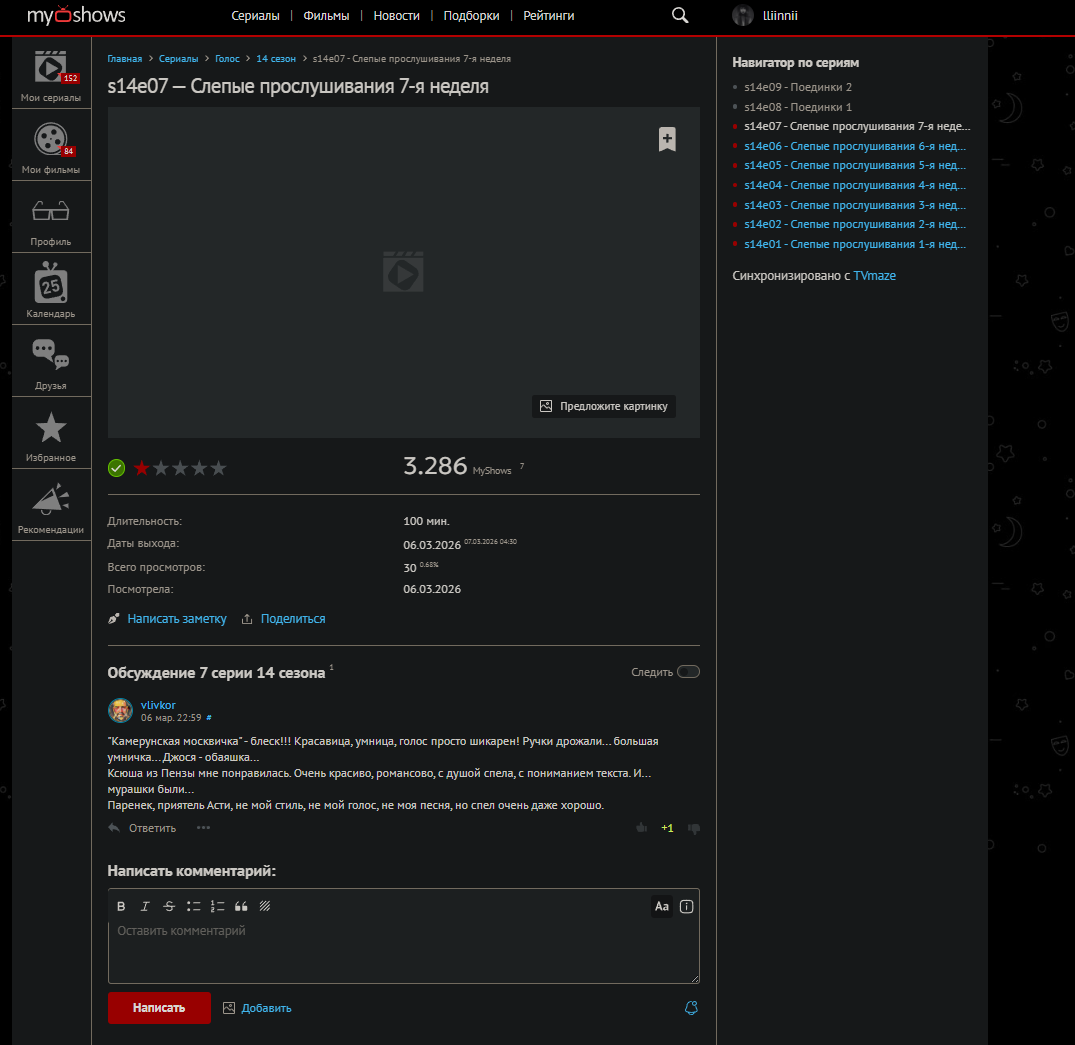Open the Favorites star icon
Viewport: 1075px width, 1045px height.
point(51,430)
